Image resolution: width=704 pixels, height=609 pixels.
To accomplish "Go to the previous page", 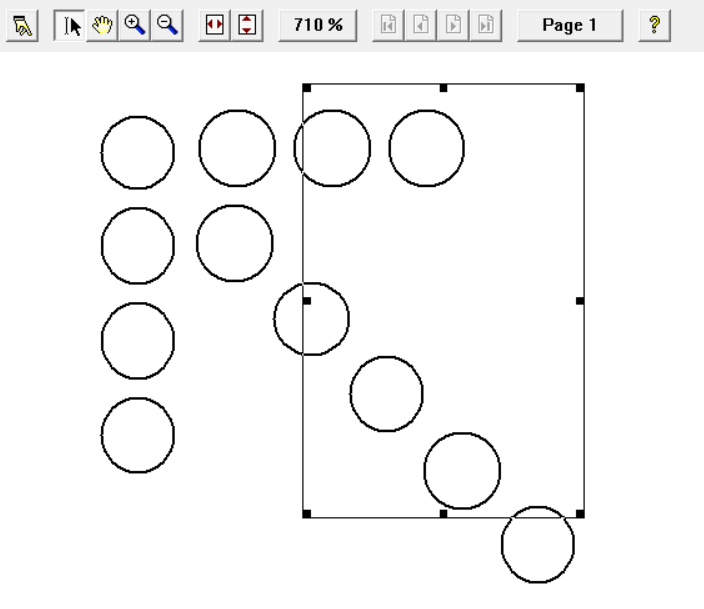I will (x=421, y=25).
